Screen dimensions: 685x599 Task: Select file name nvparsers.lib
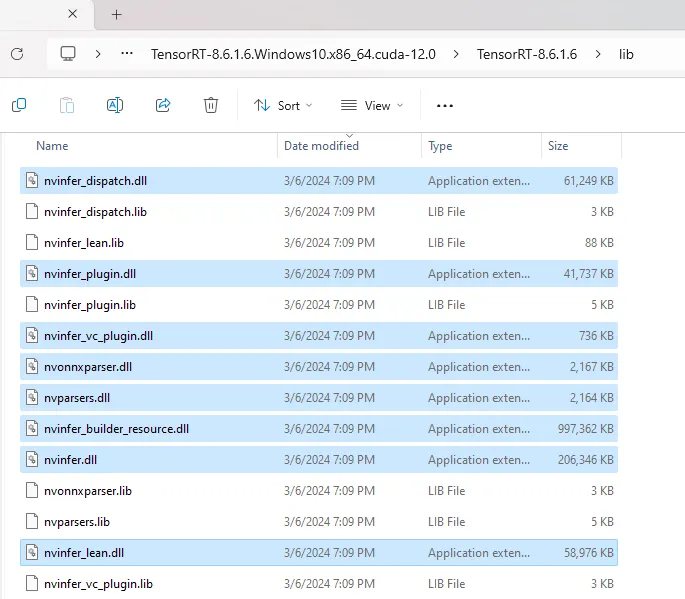point(77,522)
